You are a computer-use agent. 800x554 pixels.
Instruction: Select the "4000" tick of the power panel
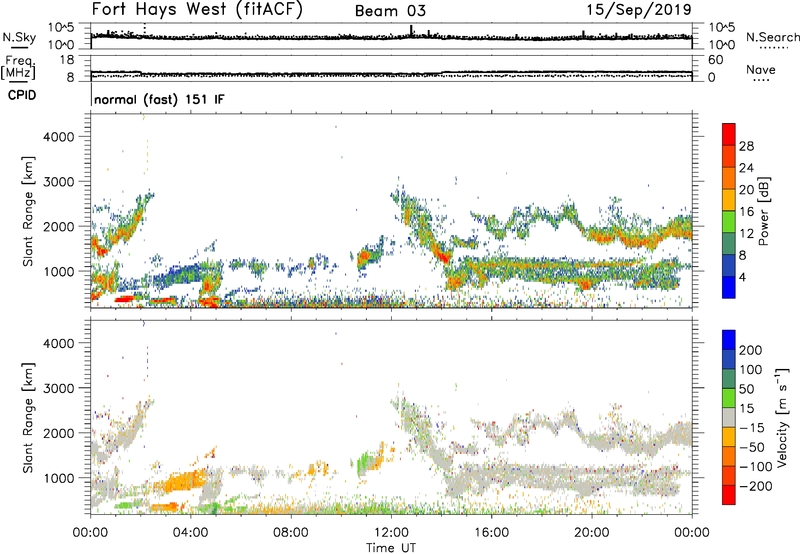(x=59, y=137)
